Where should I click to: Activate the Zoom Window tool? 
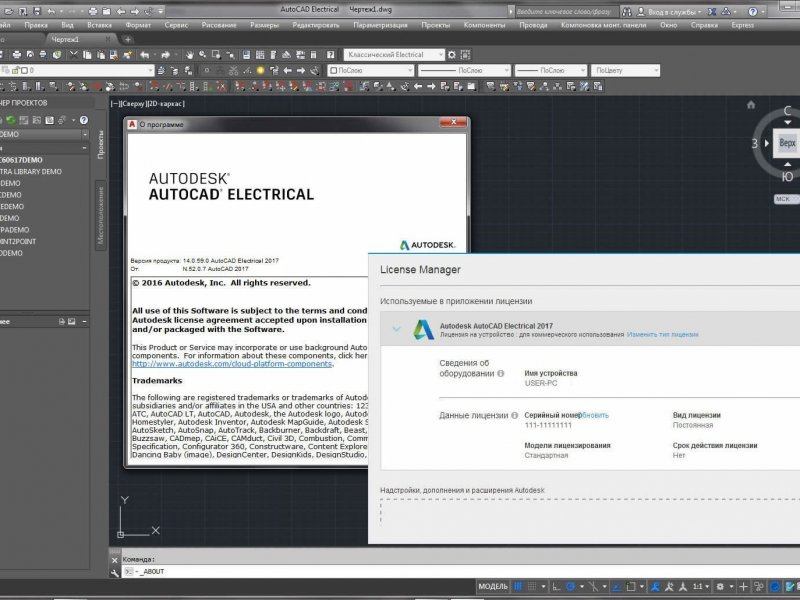pyautogui.click(x=216, y=55)
